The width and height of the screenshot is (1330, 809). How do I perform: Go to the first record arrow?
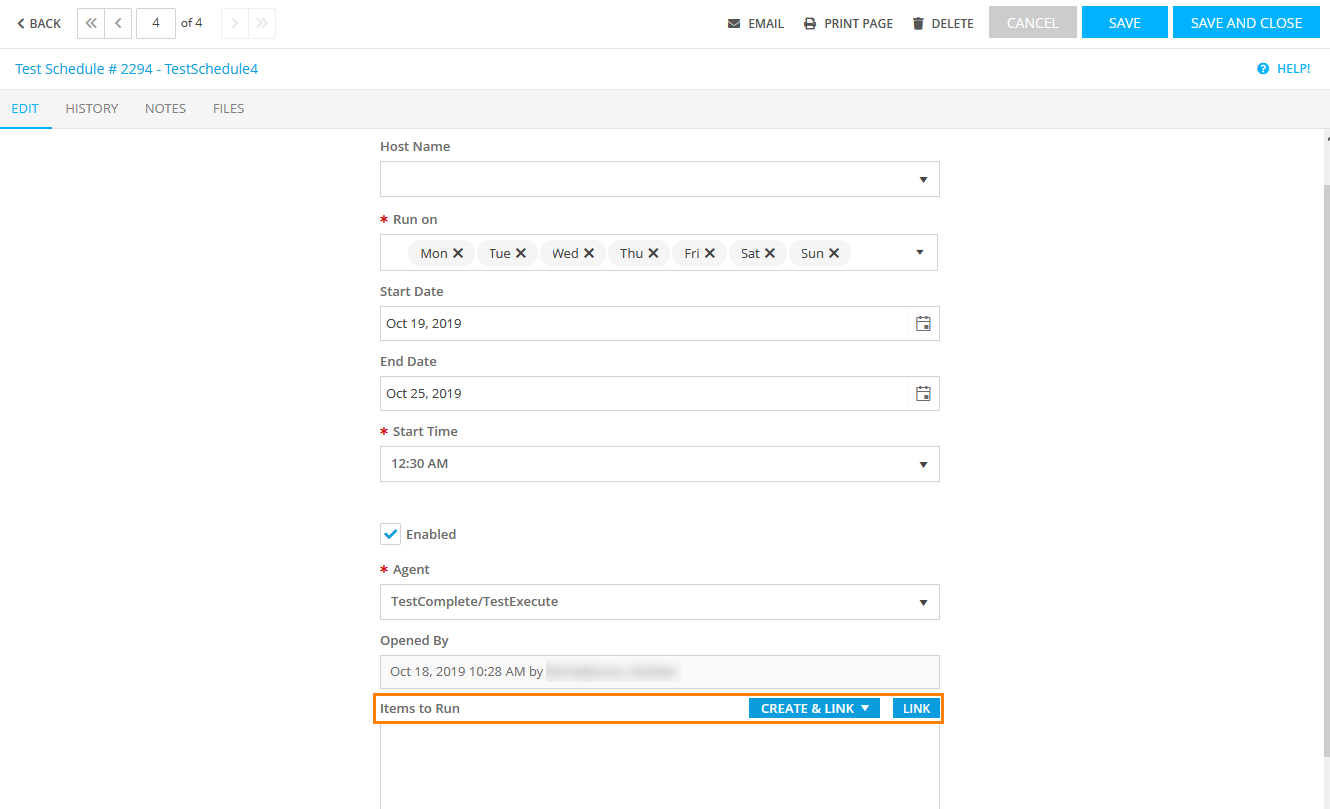click(x=91, y=23)
